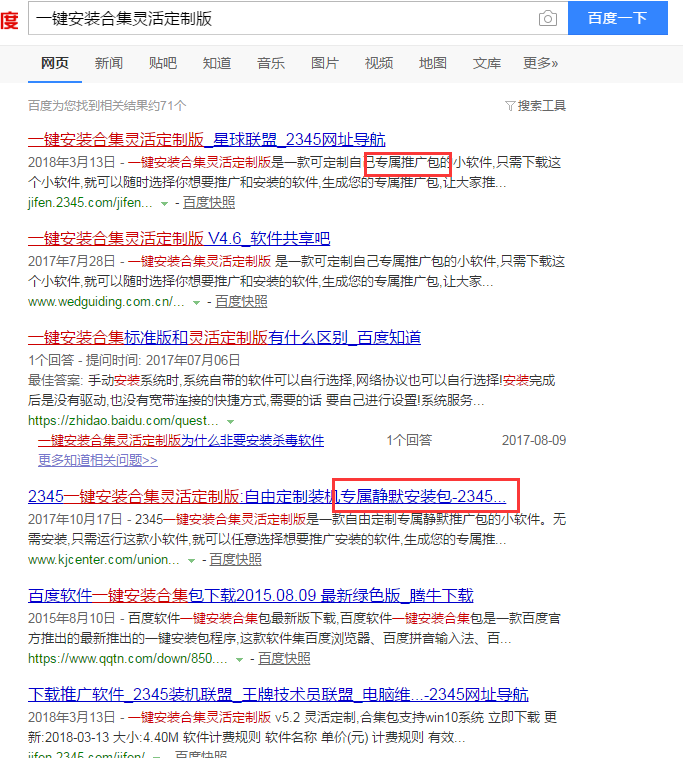Open the 搜索工具 filter
This screenshot has width=683, height=758.
[x=536, y=105]
